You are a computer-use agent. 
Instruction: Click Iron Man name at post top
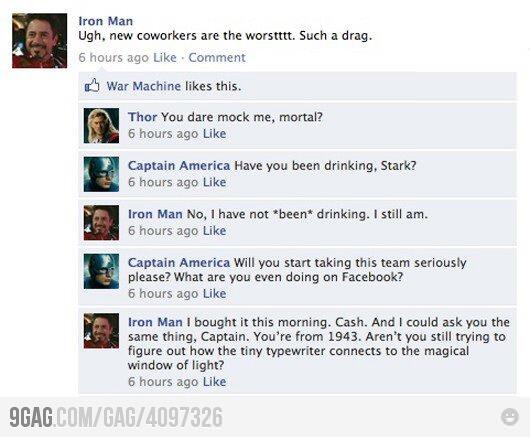pyautogui.click(x=105, y=21)
